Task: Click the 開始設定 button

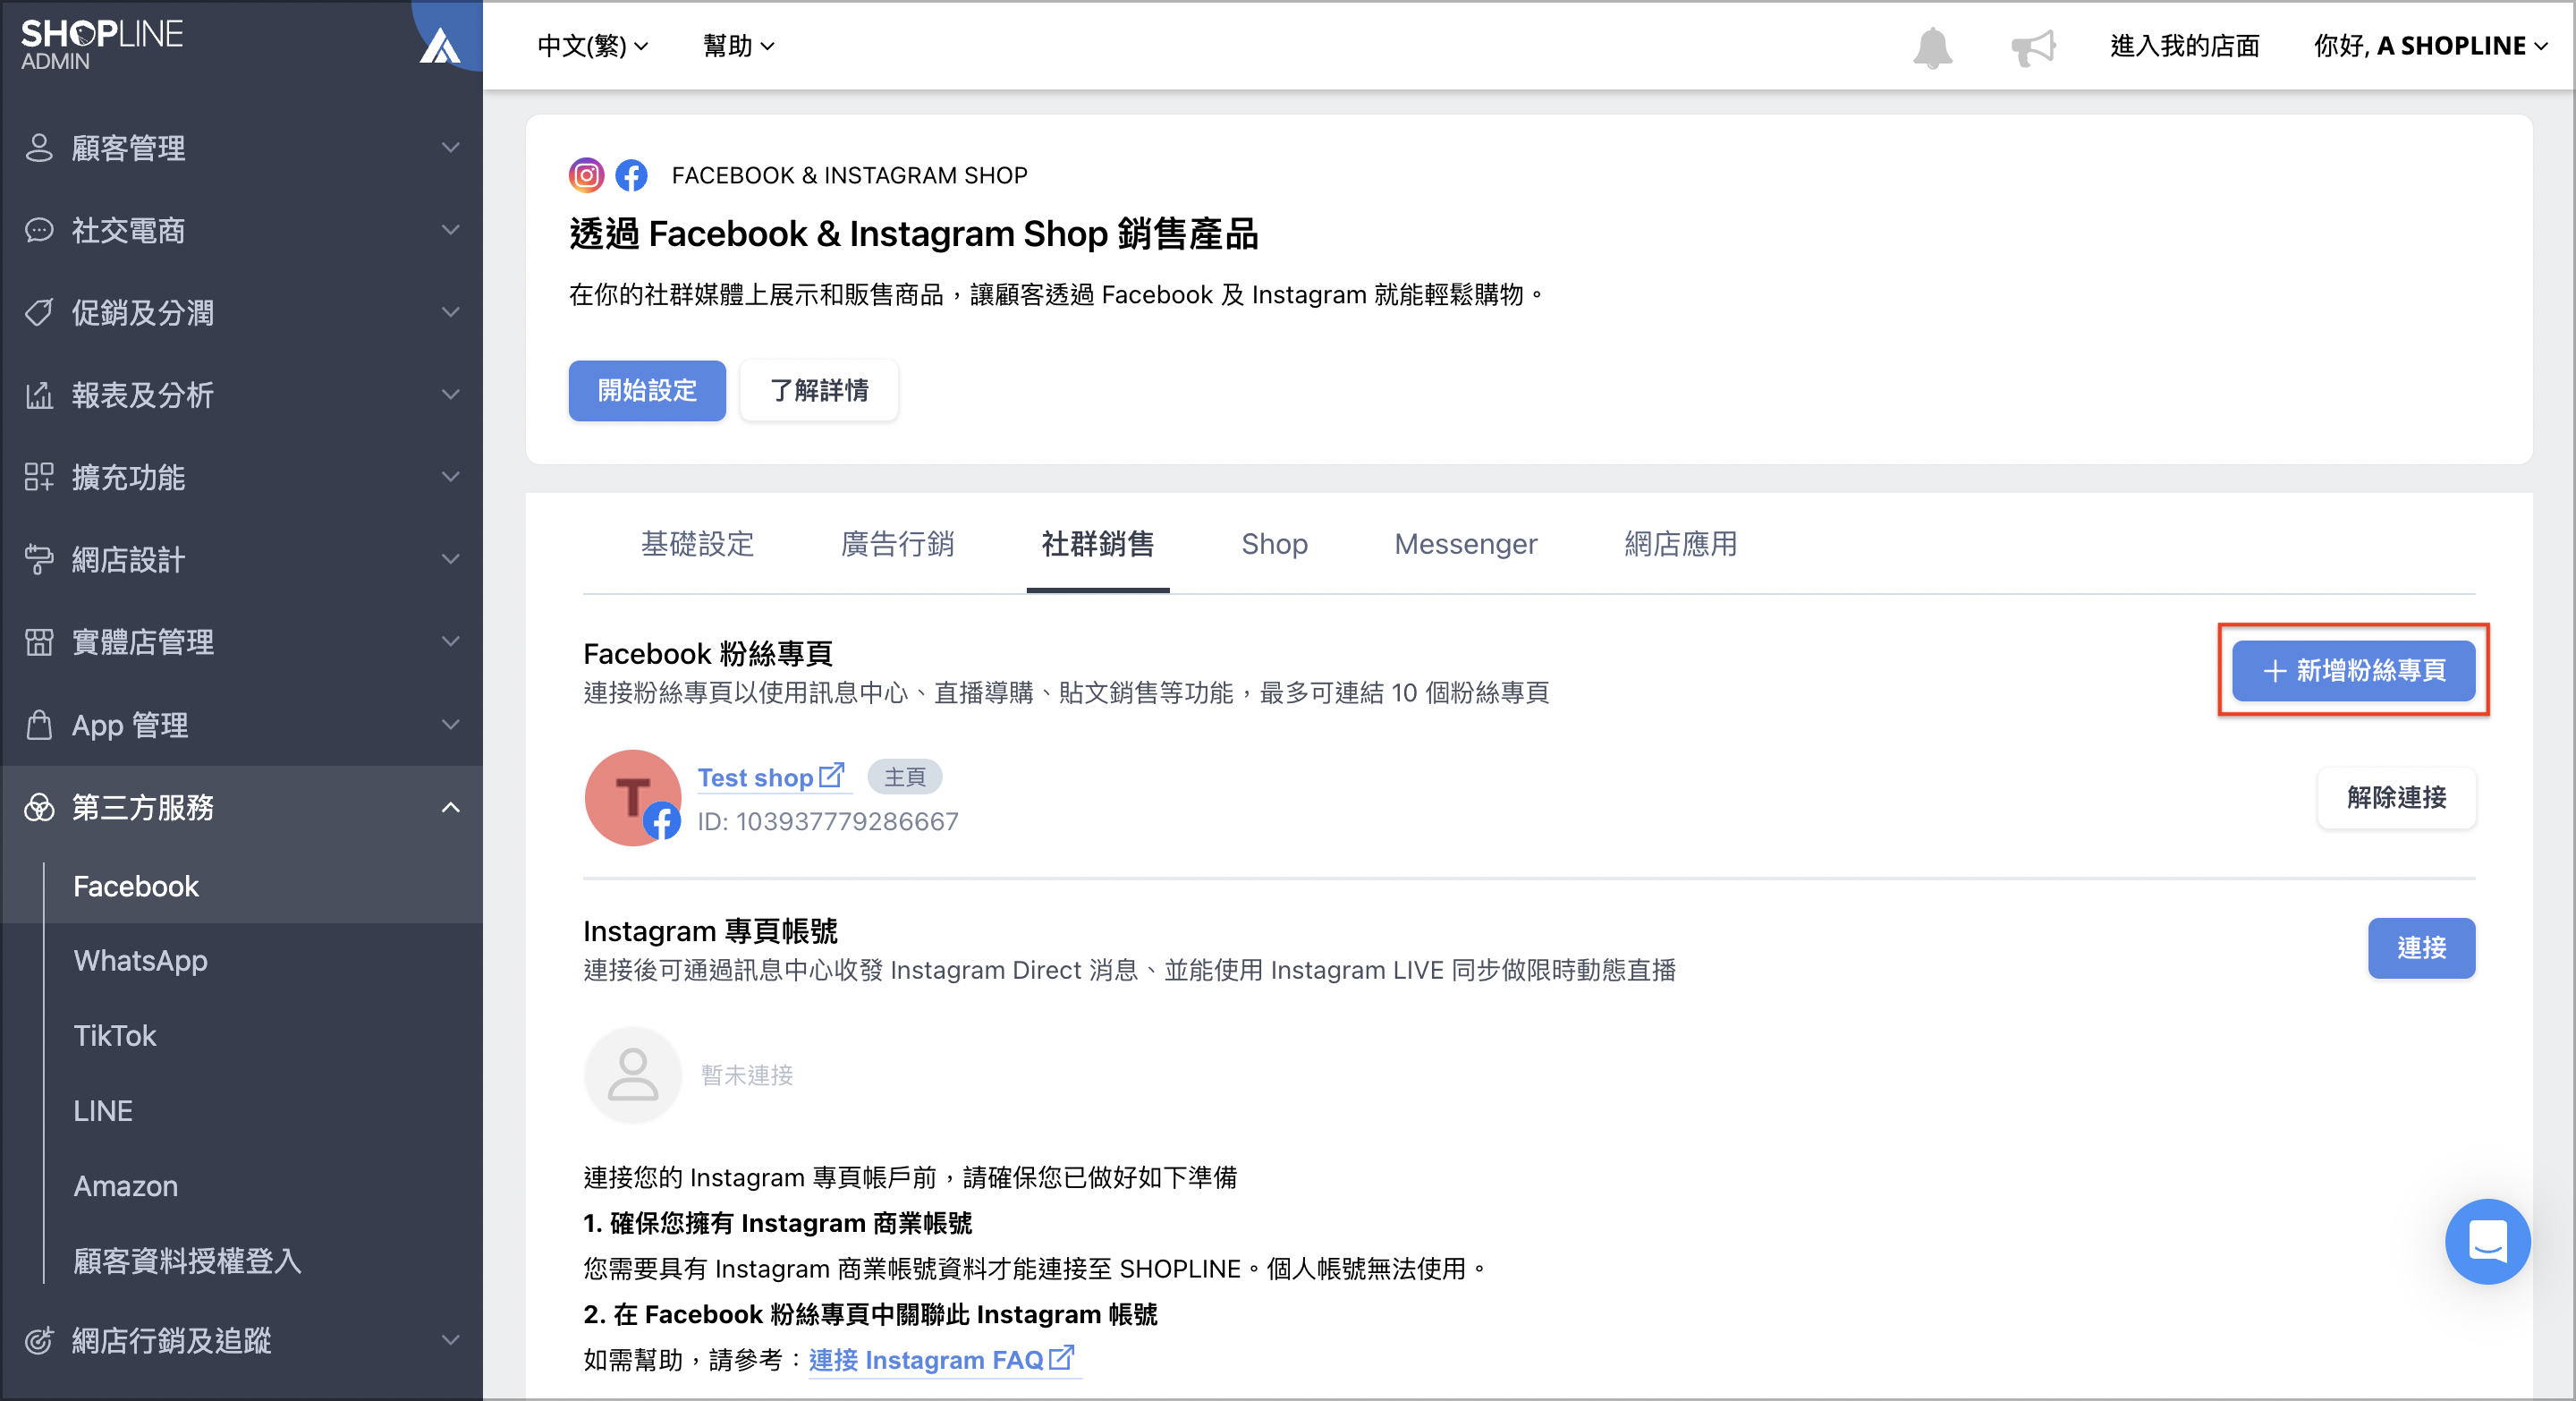Action: click(647, 390)
